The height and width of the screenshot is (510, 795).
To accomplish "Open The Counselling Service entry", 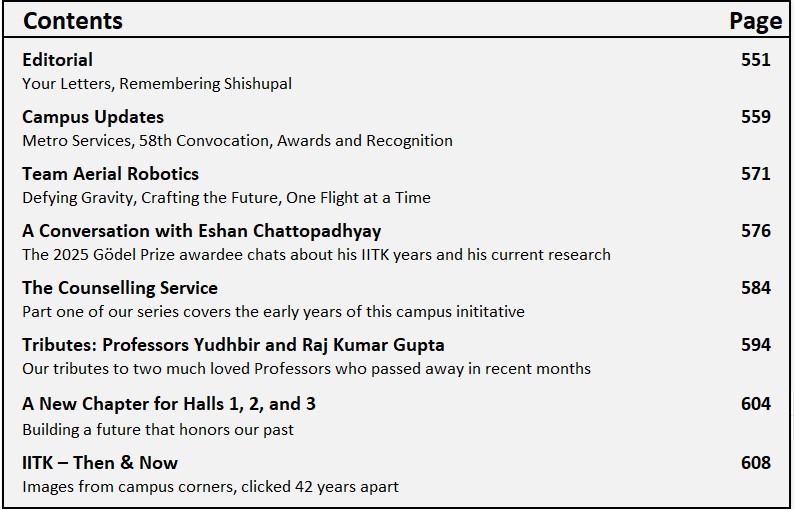I will 119,288.
